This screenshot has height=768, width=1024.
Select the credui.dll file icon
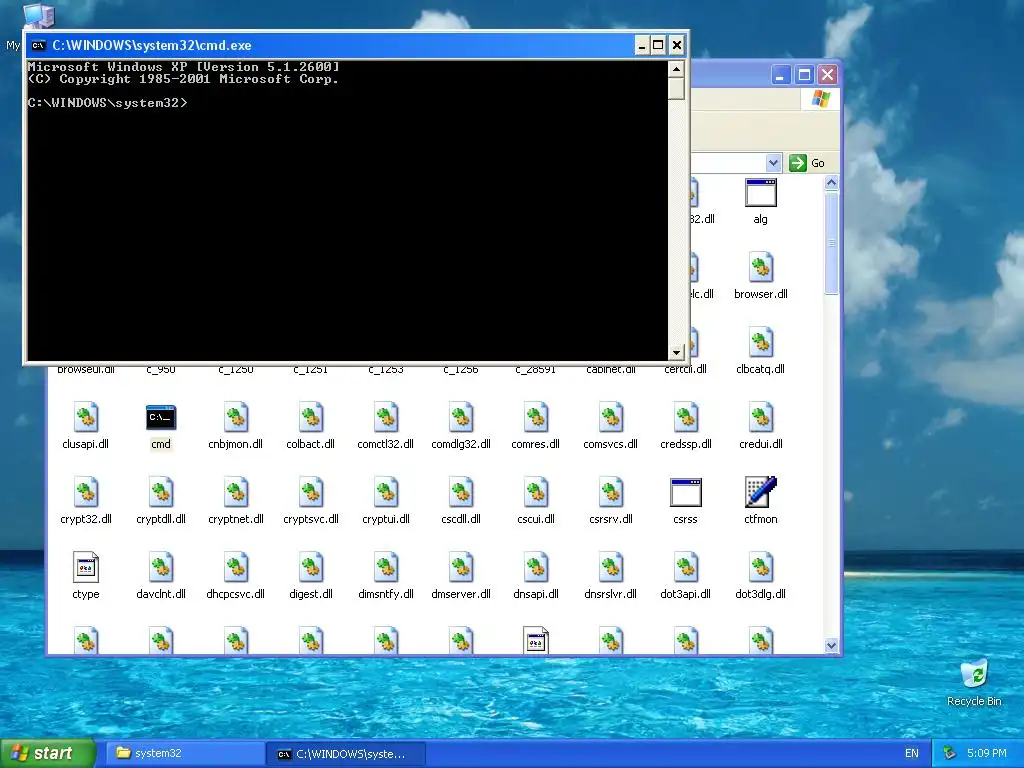[761, 418]
